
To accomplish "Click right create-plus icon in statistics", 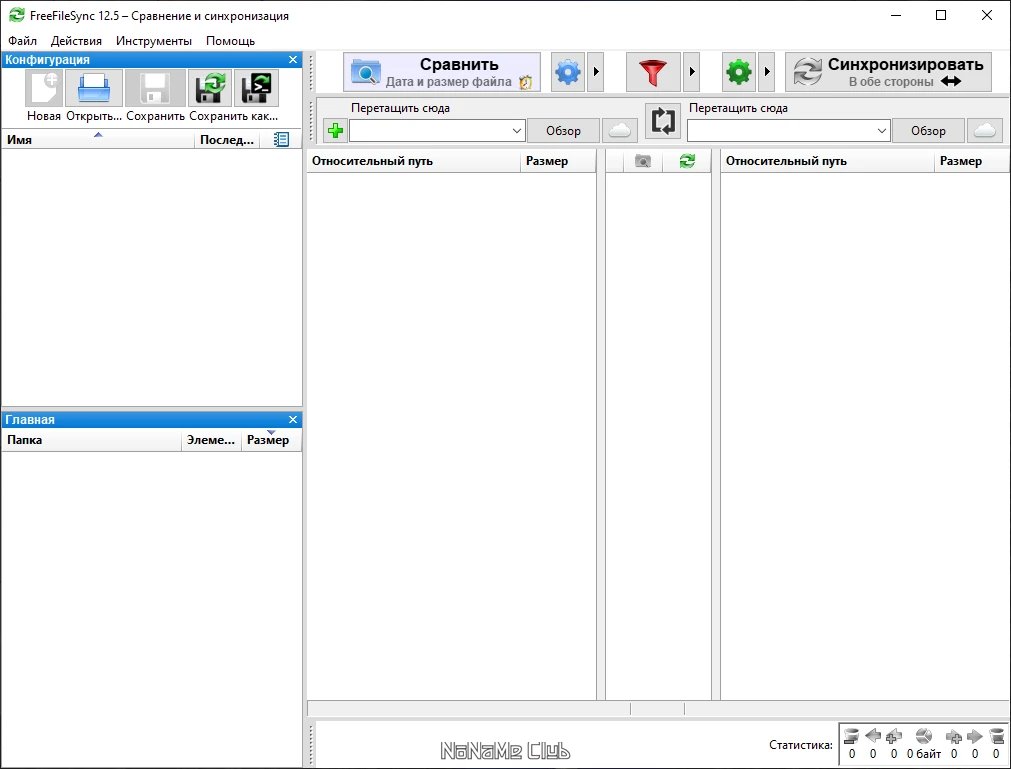I will [x=954, y=736].
